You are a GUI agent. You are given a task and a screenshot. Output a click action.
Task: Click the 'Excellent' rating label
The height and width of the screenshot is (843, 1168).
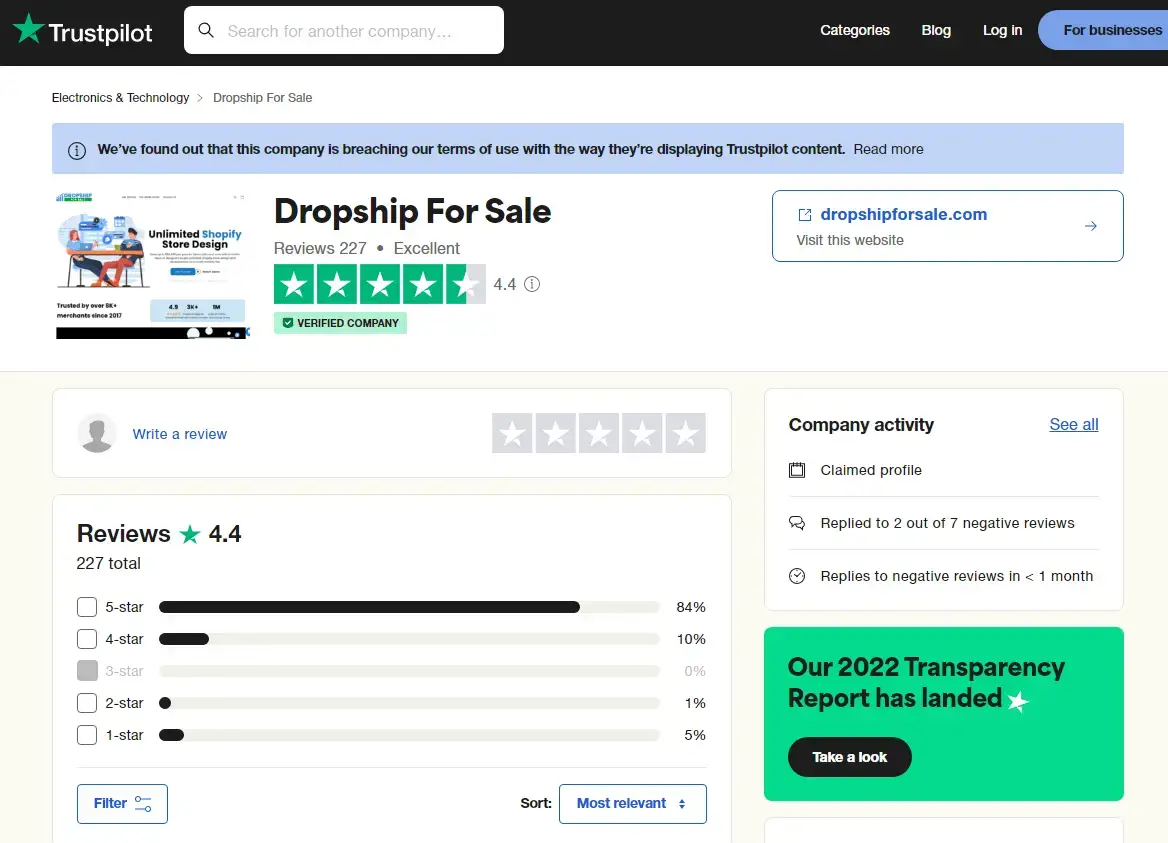[x=427, y=248]
